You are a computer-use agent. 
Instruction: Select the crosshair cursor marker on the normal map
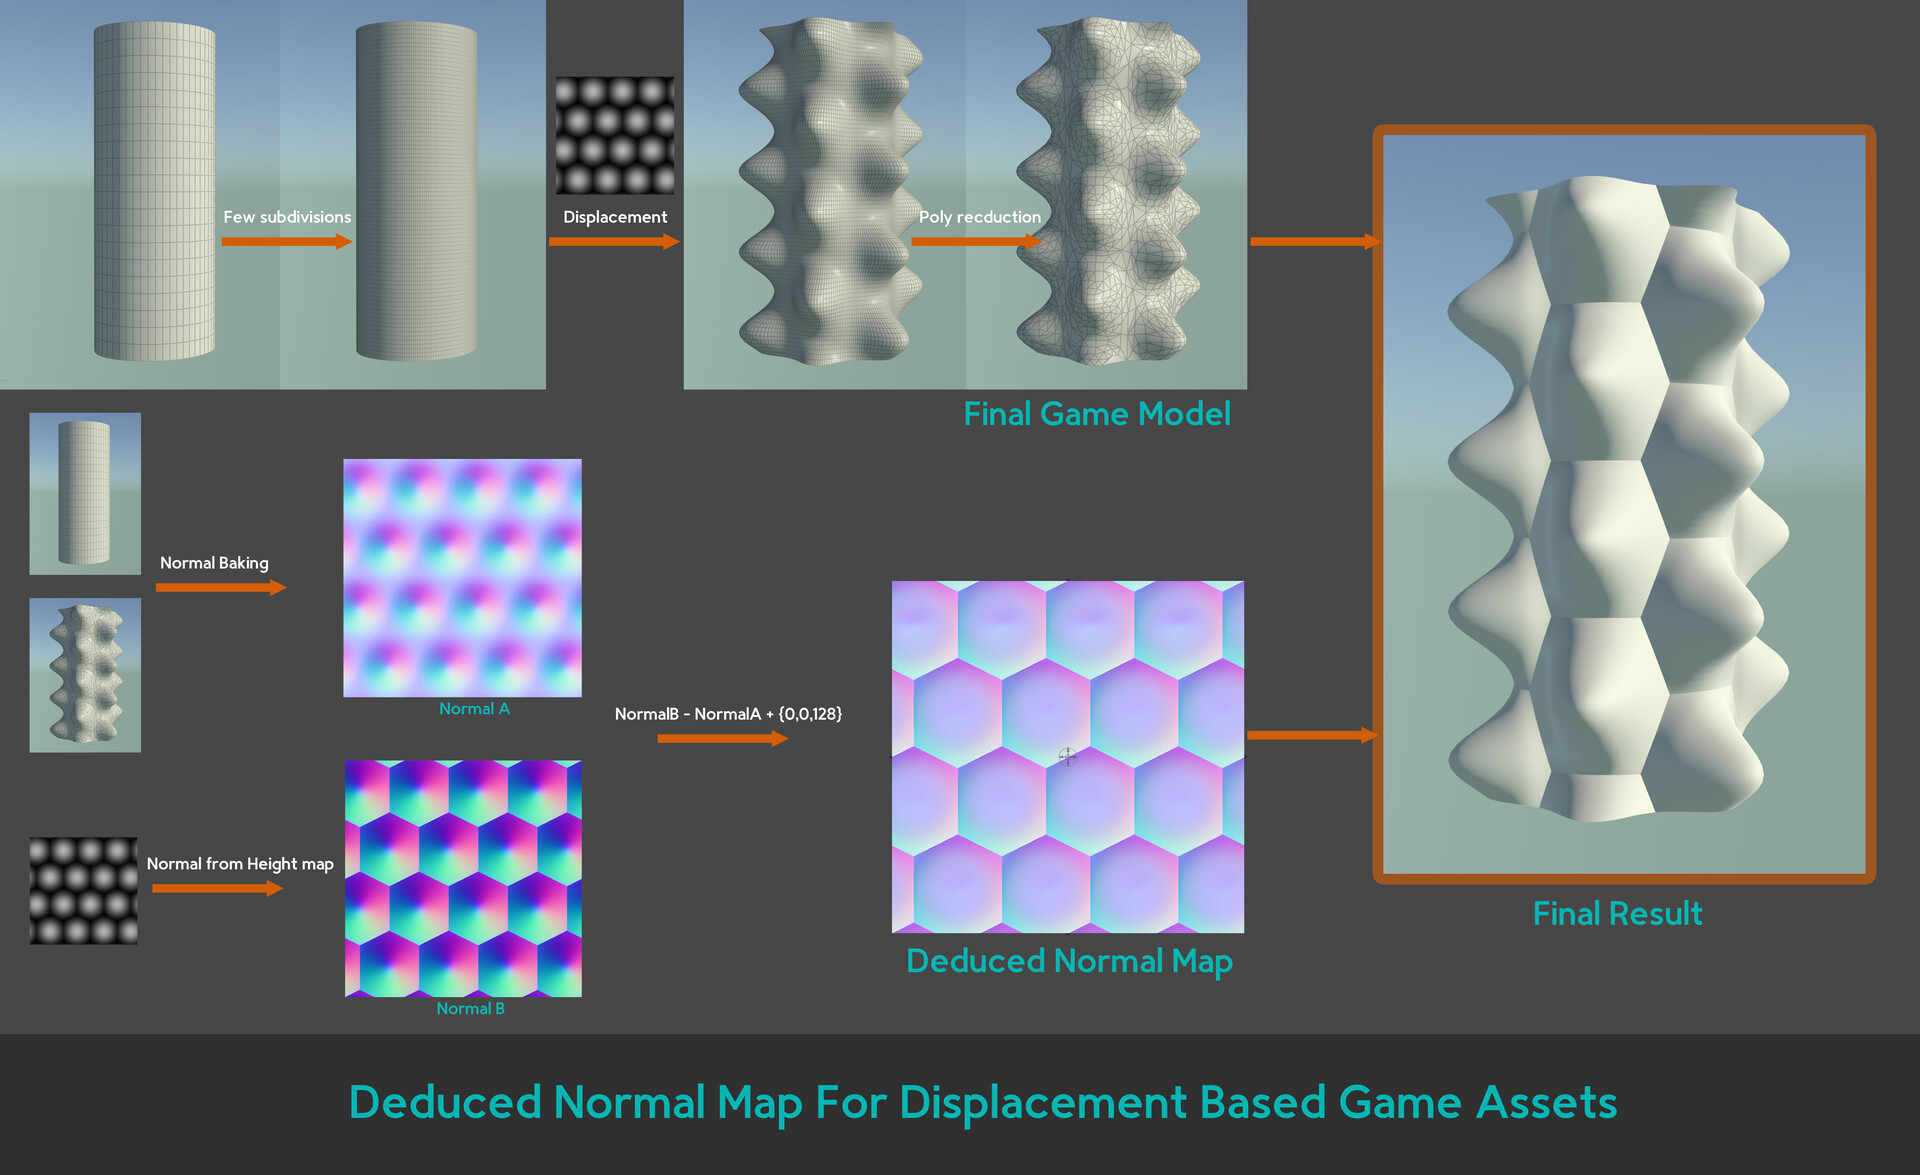1068,756
